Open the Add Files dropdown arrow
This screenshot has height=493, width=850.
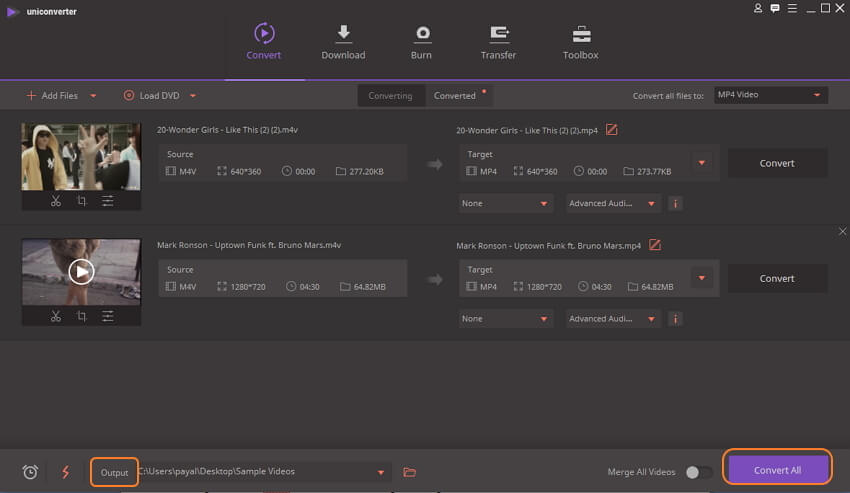click(x=93, y=96)
